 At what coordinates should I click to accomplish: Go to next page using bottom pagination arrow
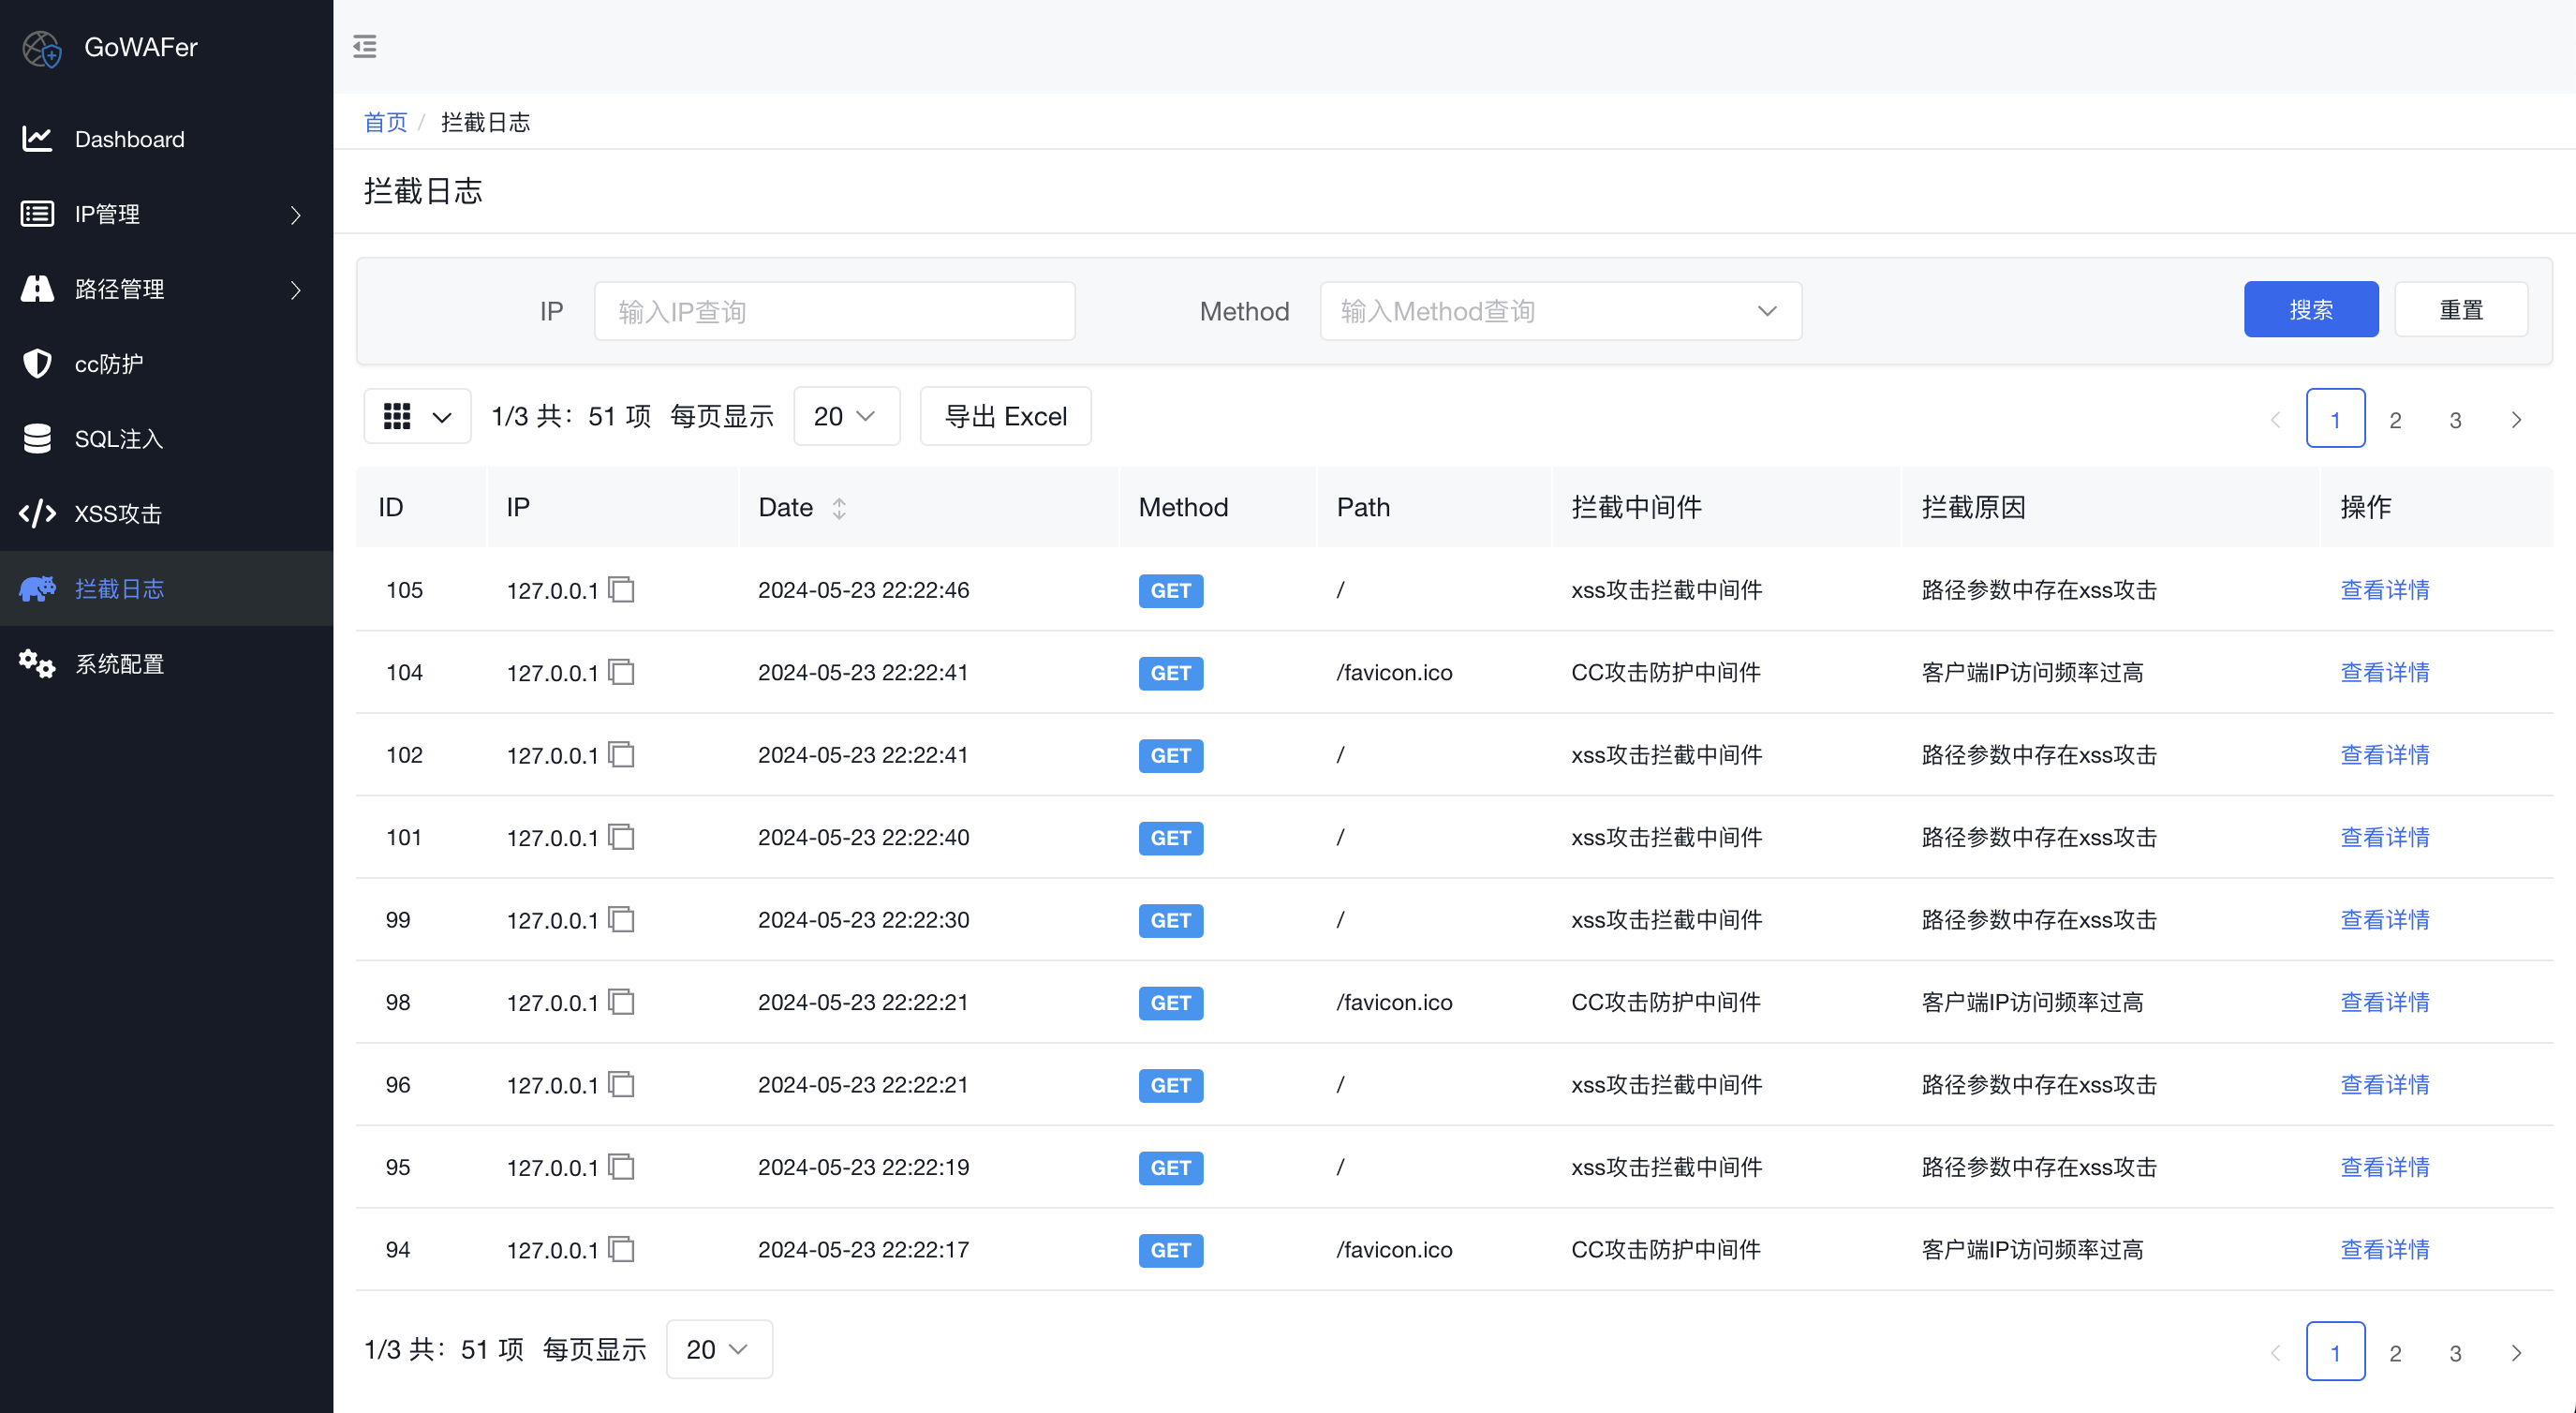[2516, 1353]
